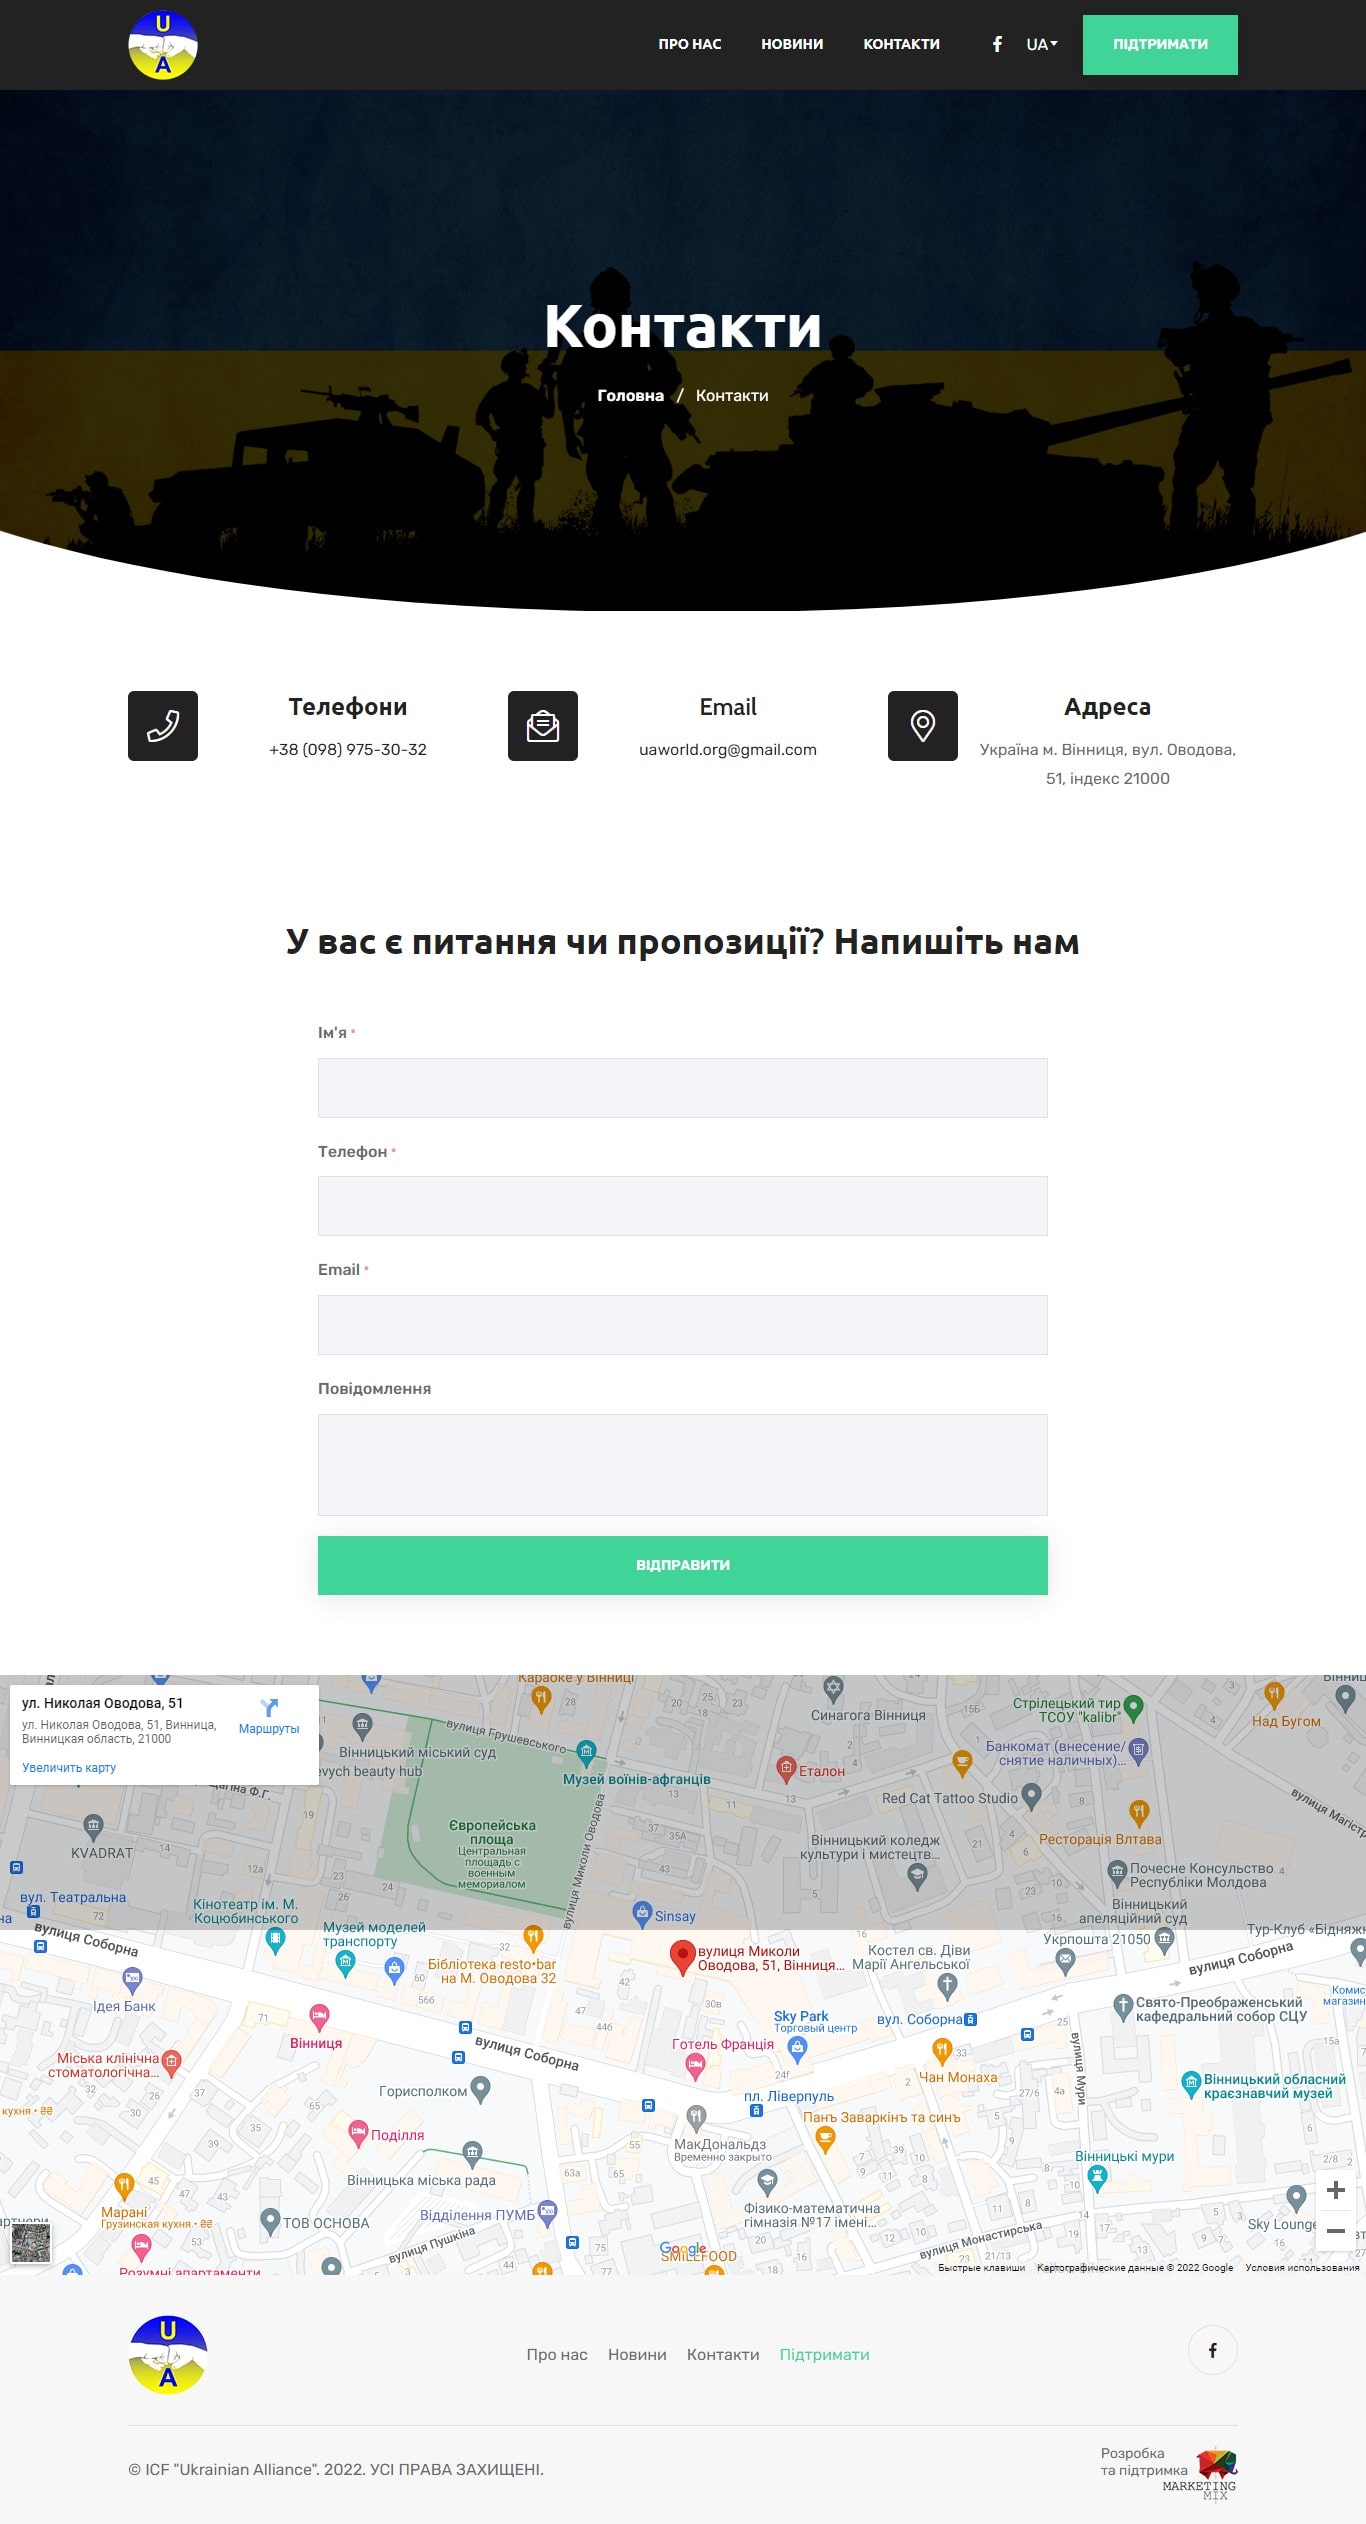Go to the НОВИНИ menu item
The image size is (1366, 2524).
pos(792,44)
